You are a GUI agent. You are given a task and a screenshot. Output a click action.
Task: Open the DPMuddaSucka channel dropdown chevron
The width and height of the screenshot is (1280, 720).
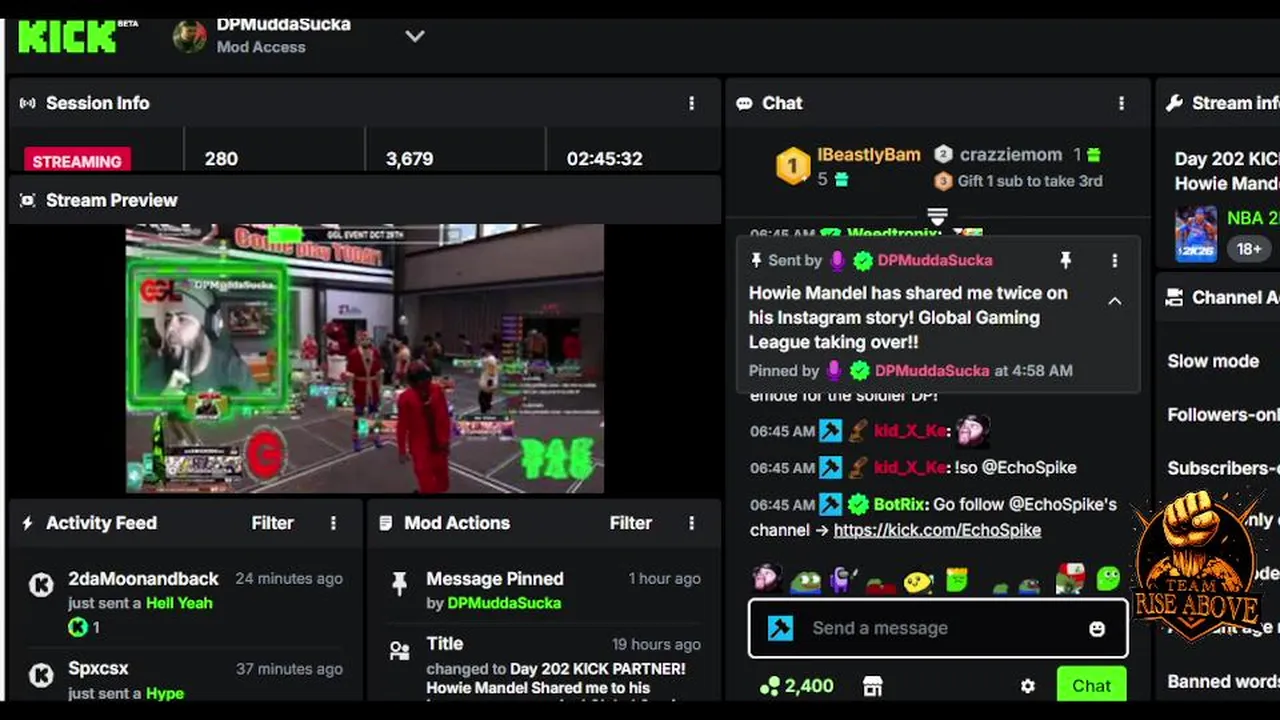click(x=415, y=36)
